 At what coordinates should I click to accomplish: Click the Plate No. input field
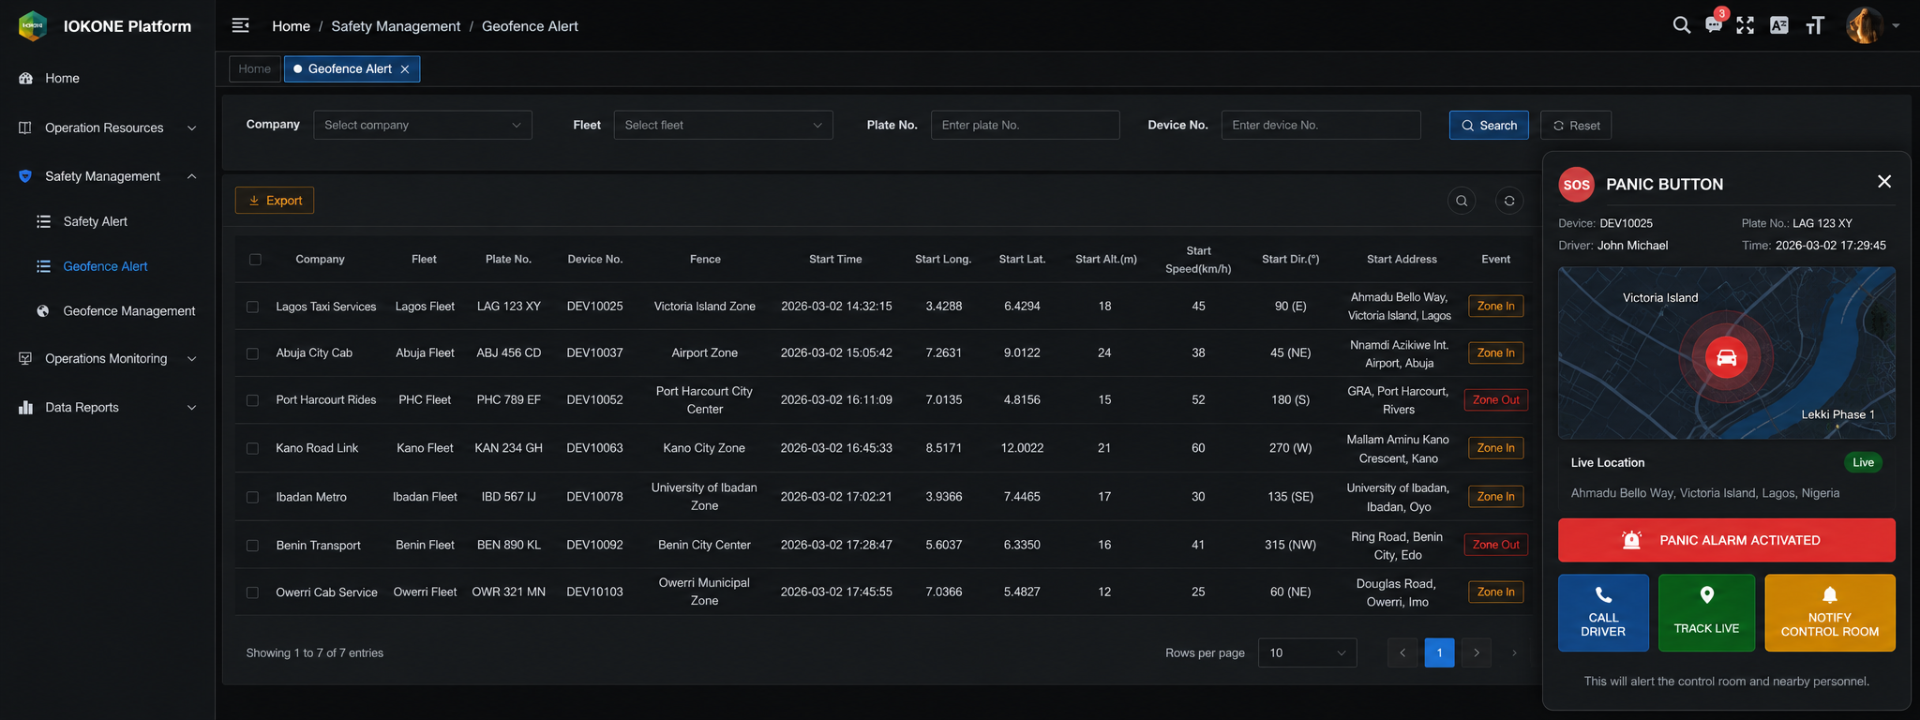[x=1025, y=125]
